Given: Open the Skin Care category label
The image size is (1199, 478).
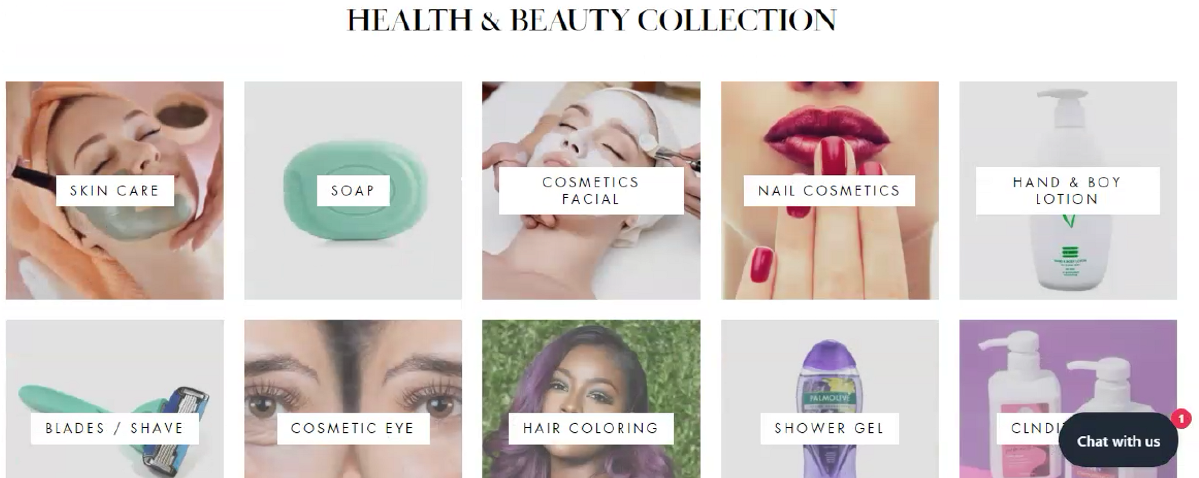Looking at the screenshot, I should coord(115,190).
